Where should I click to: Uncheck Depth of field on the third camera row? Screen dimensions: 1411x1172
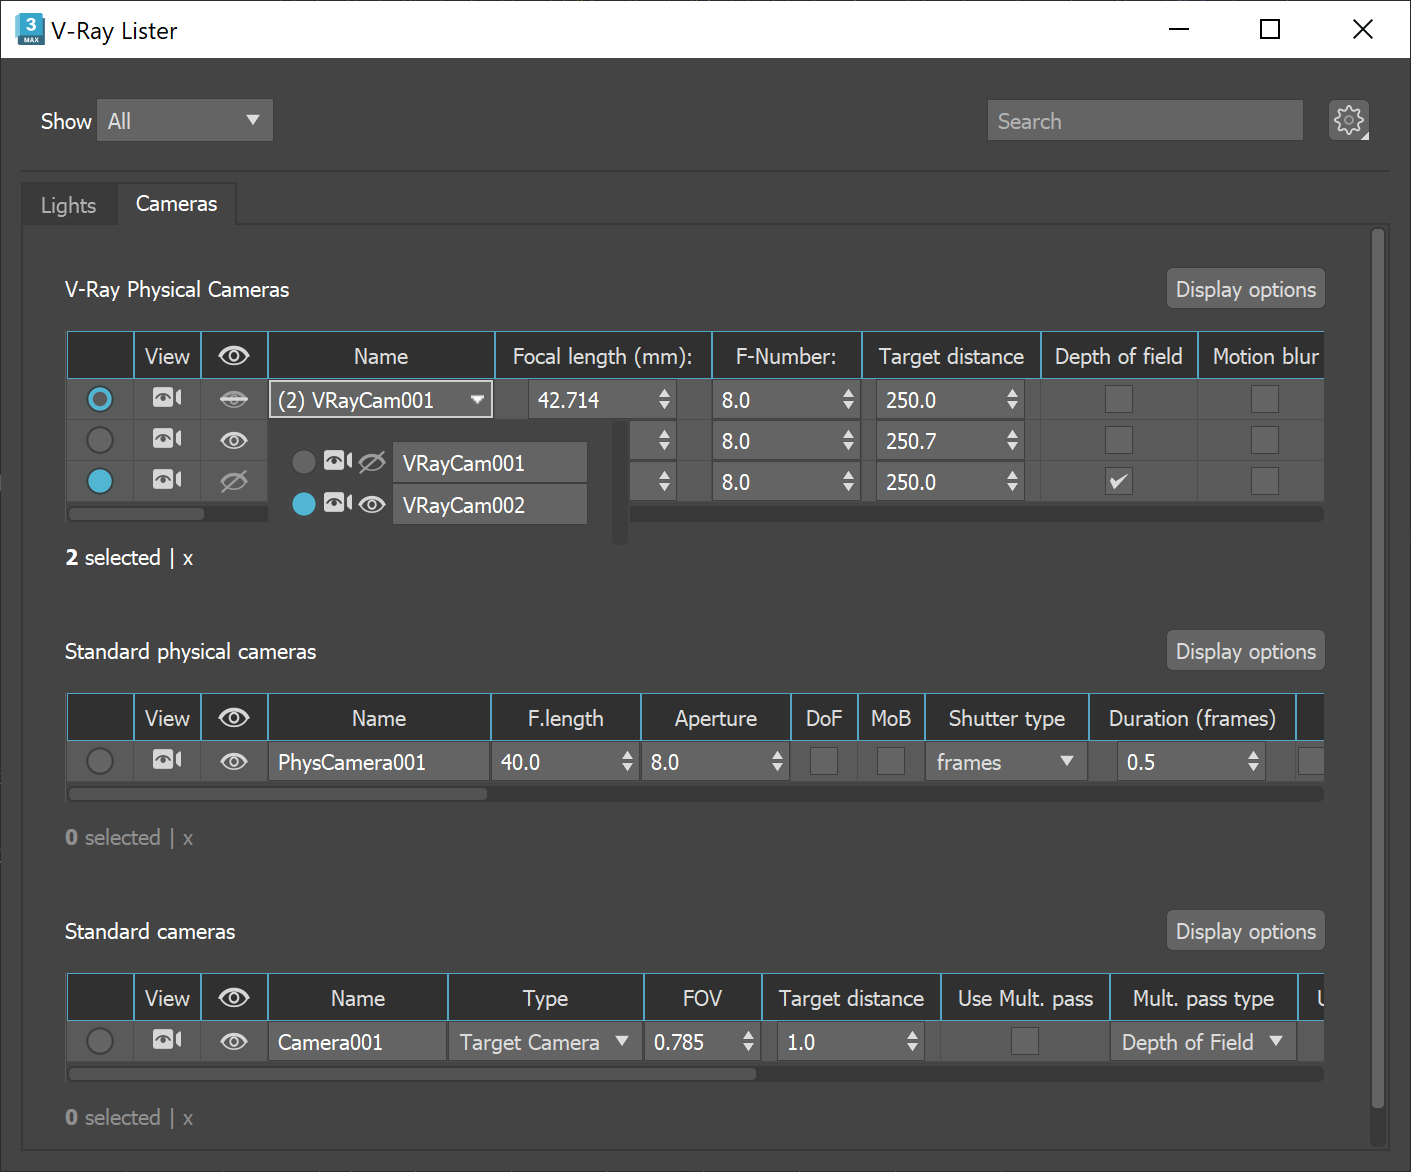point(1118,481)
